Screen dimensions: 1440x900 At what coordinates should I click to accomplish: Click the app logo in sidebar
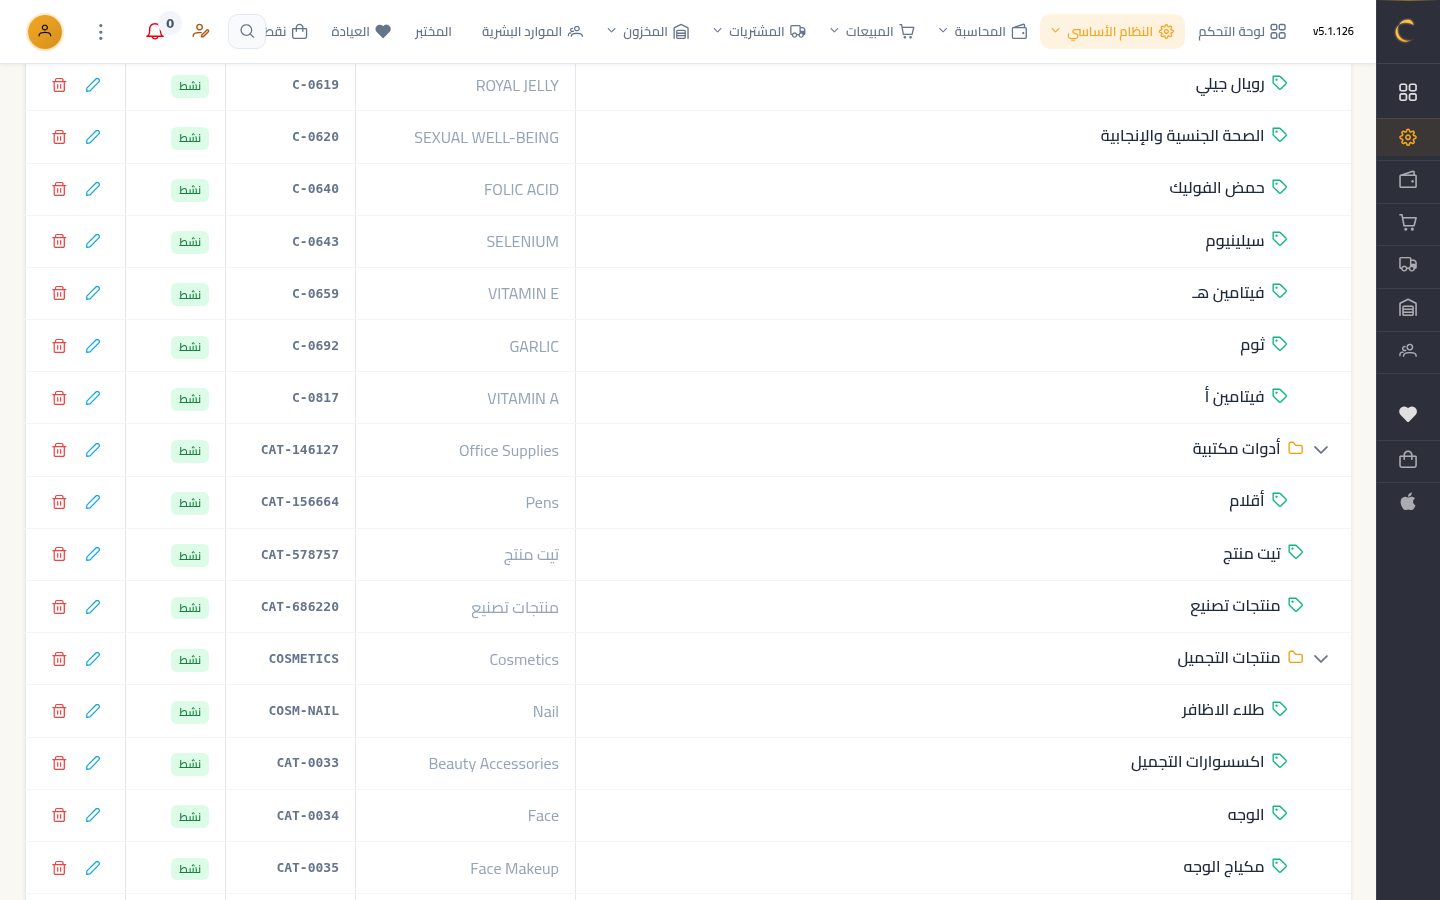[x=1405, y=31]
